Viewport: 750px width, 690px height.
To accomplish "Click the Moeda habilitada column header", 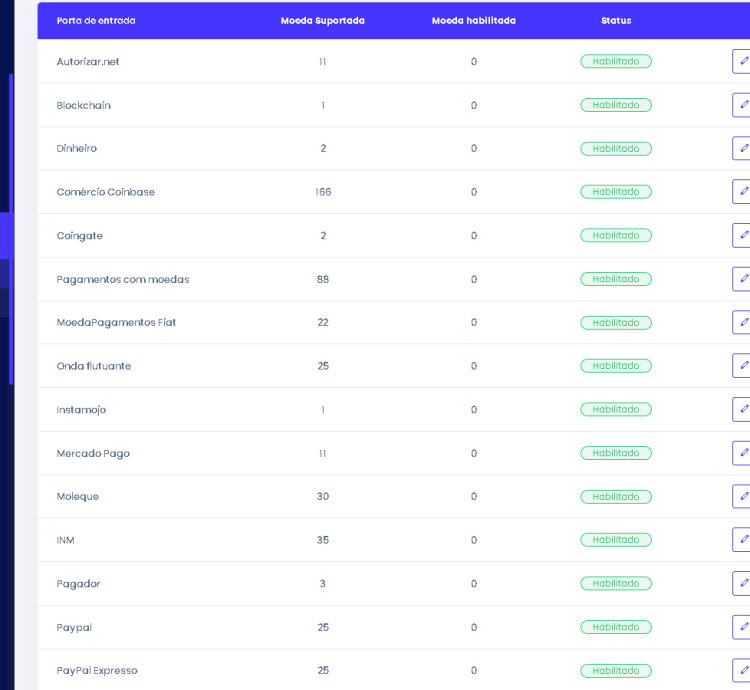I will (x=474, y=21).
